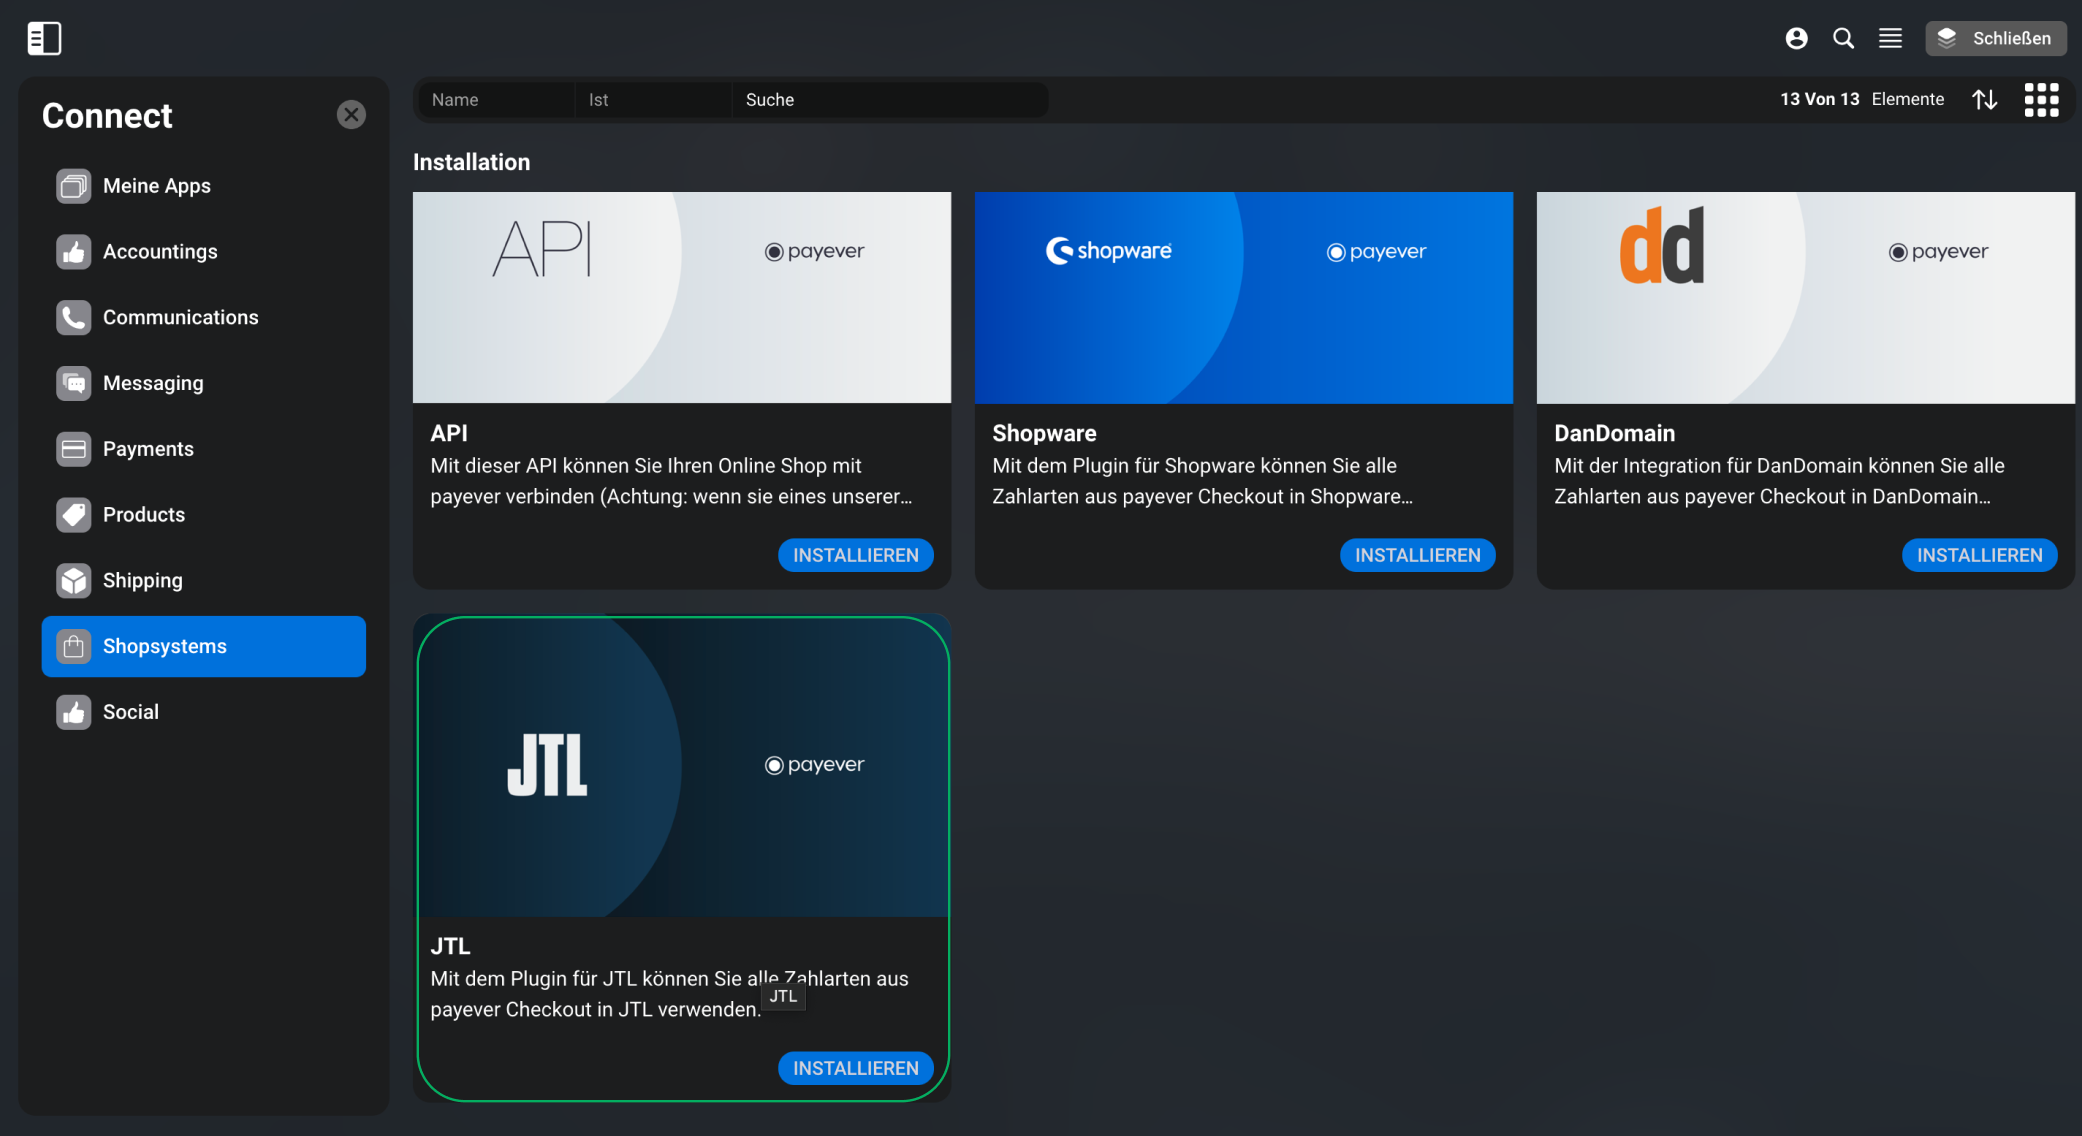Open the JTL card banner image
Screen dimensions: 2082x1136
pos(682,766)
